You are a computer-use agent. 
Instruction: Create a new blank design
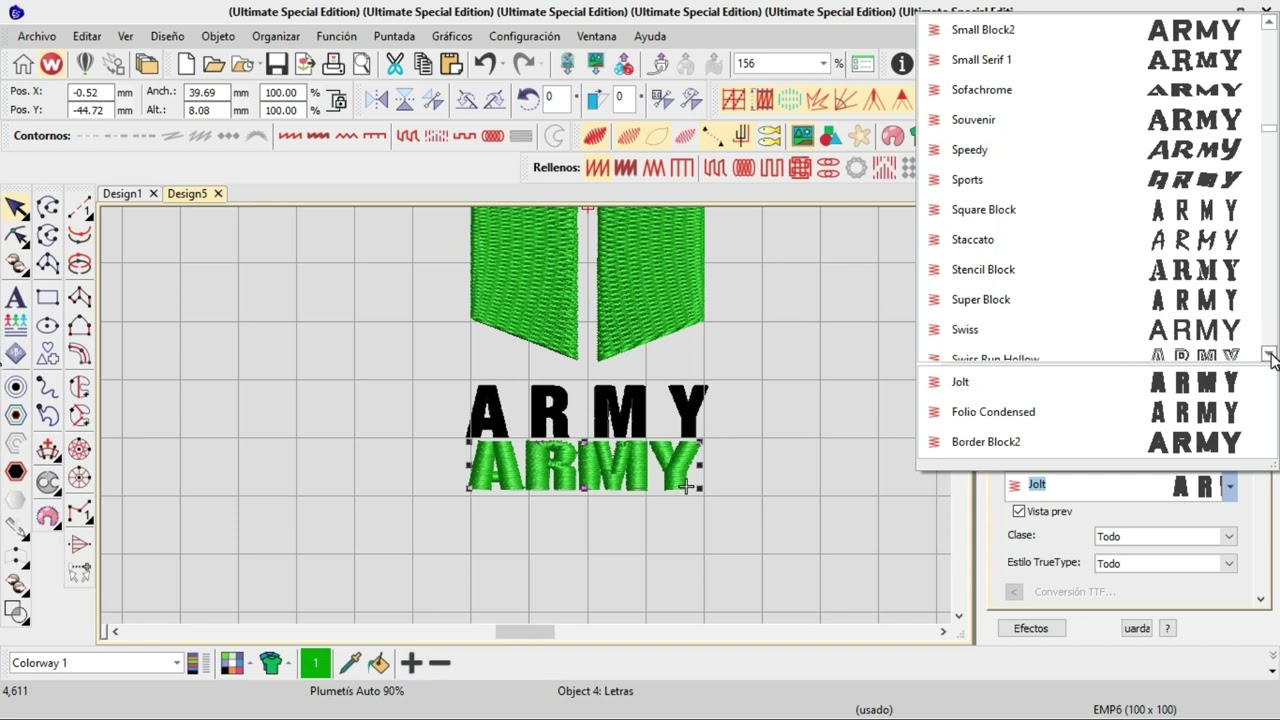point(186,65)
